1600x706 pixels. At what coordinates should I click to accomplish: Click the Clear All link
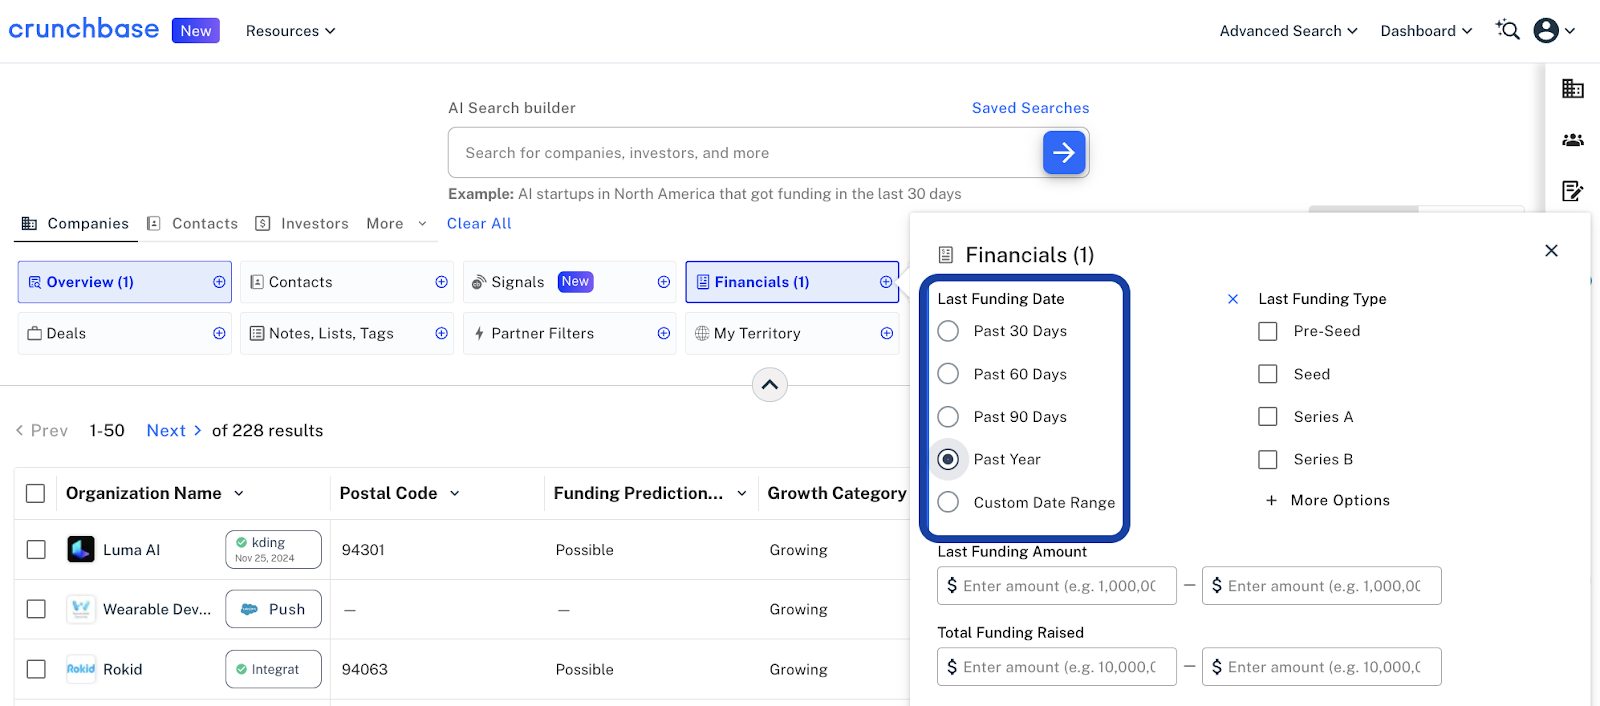coord(479,224)
